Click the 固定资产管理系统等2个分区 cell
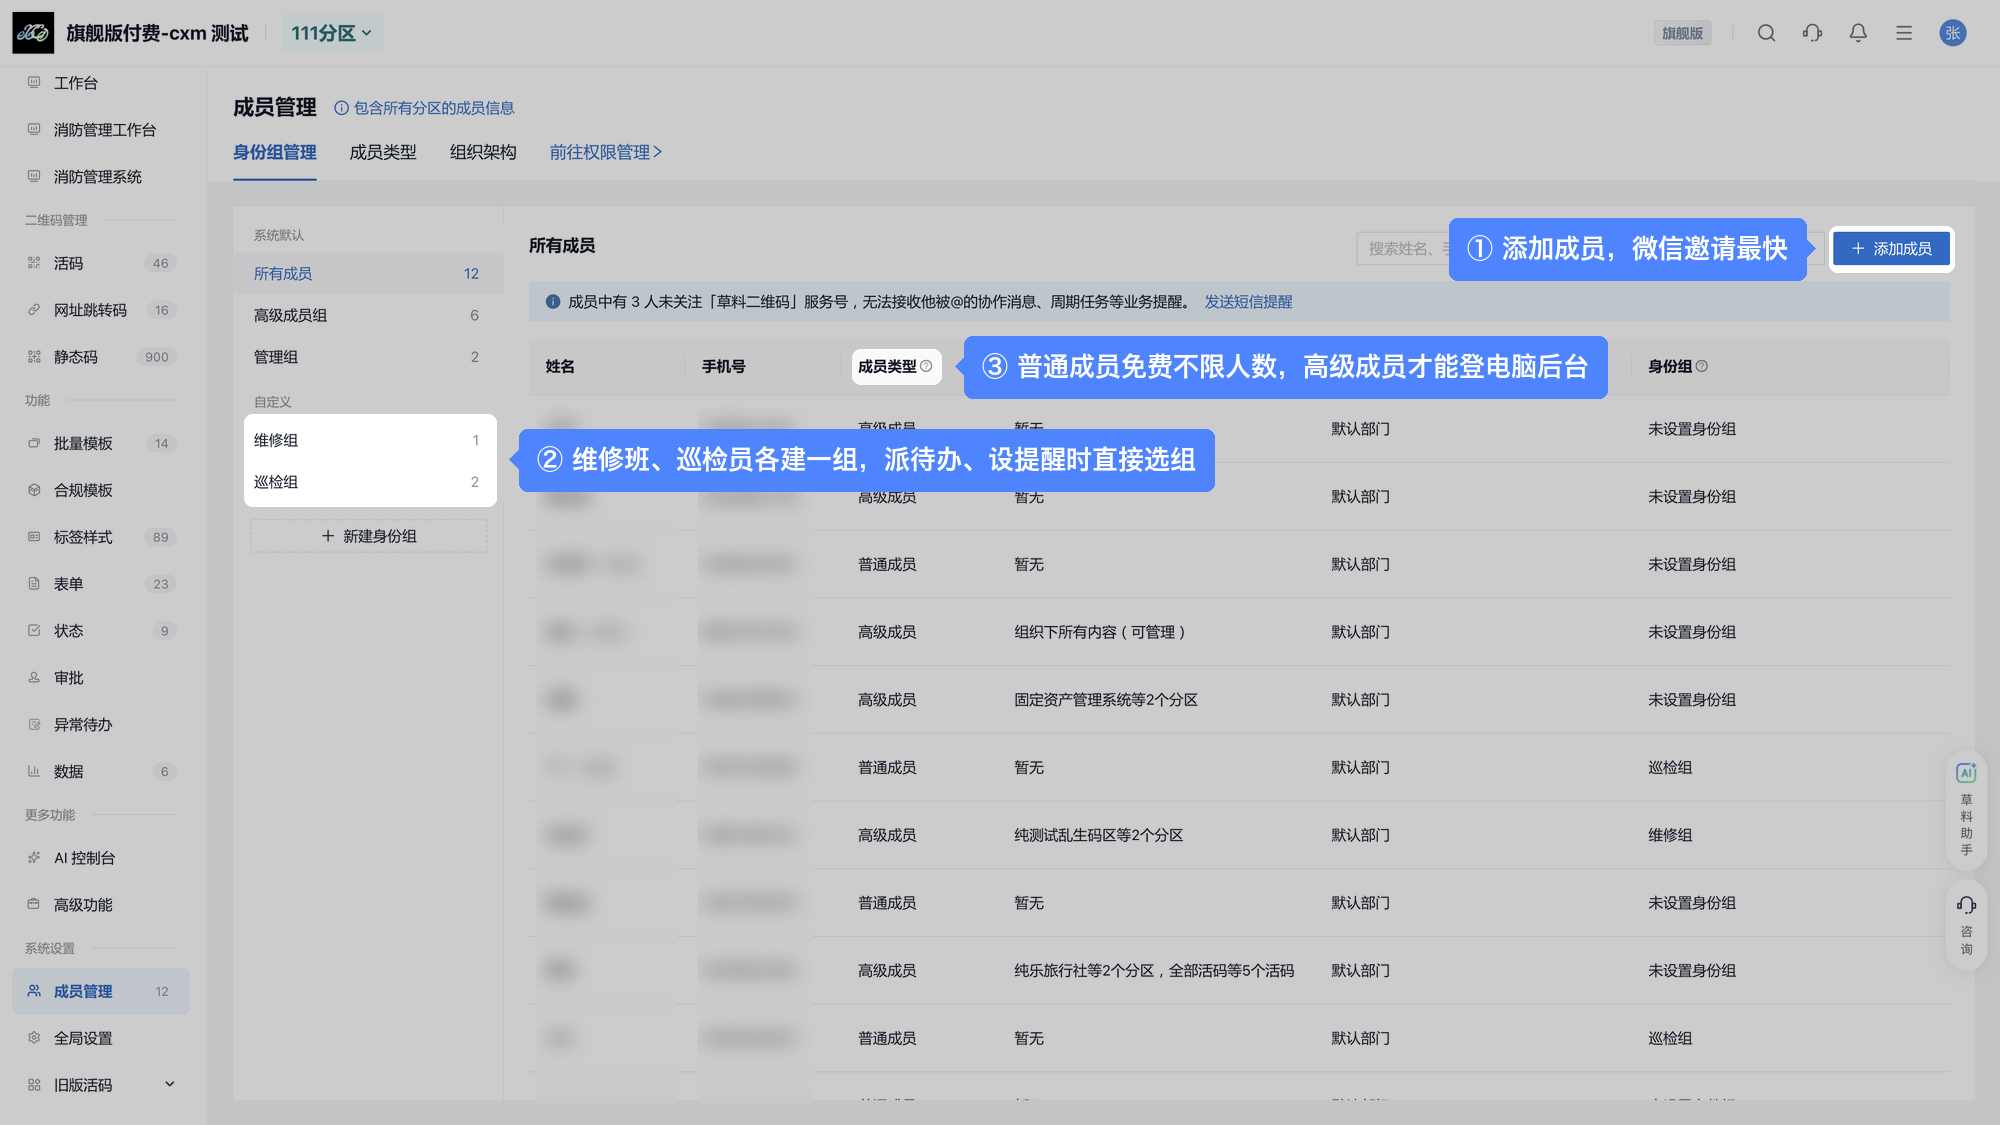 (x=1106, y=700)
